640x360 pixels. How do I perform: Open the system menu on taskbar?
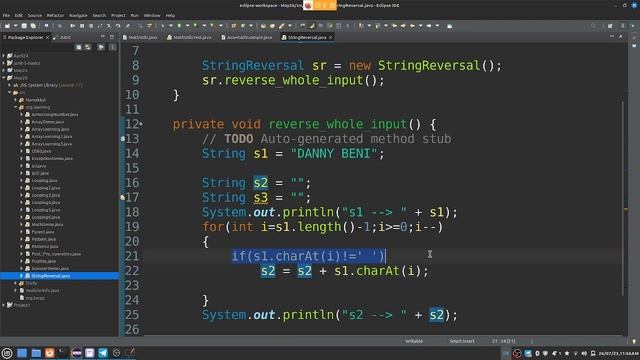coord(7,353)
